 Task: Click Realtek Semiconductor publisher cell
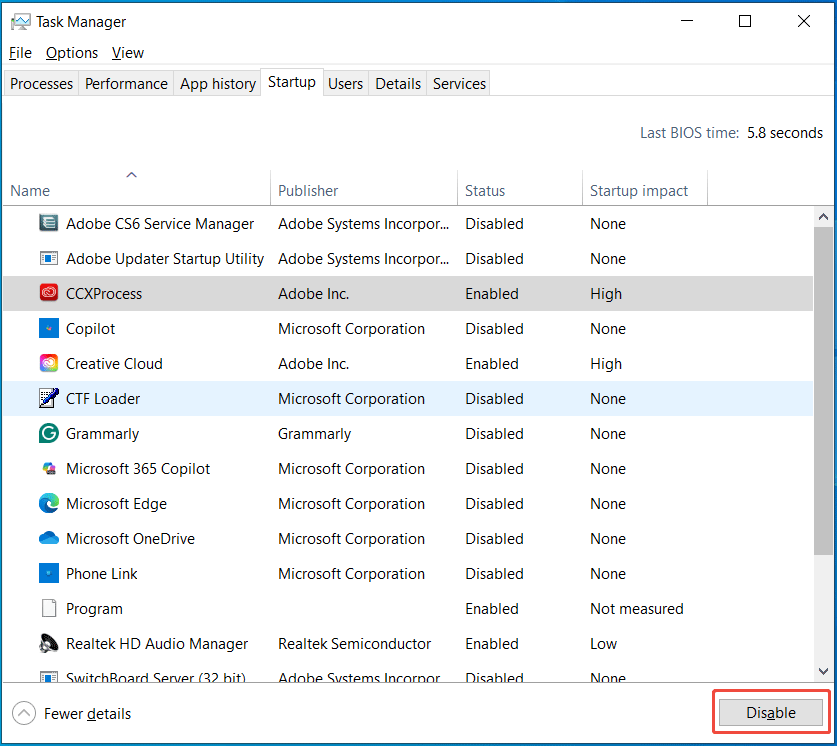pos(354,644)
